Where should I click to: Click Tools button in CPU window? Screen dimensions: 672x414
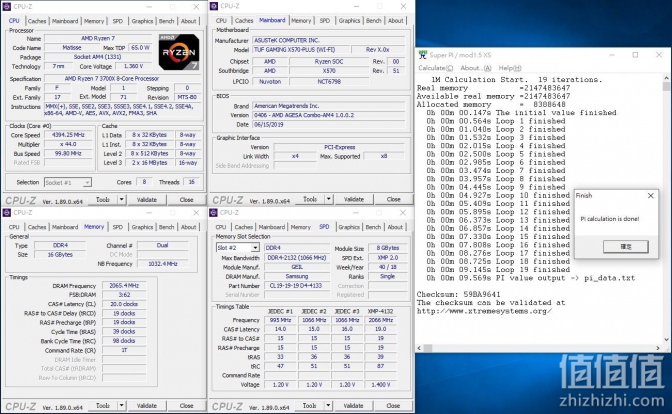click(x=103, y=200)
